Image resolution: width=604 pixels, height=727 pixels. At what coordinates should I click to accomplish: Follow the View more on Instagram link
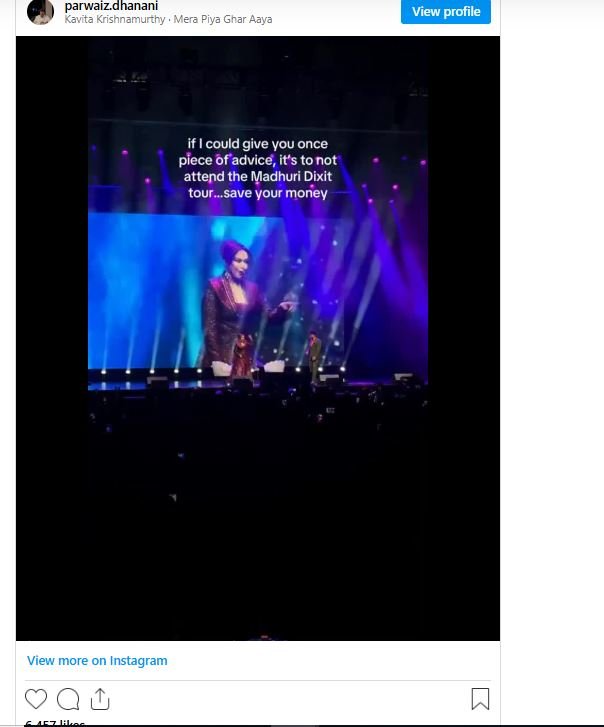pos(97,660)
